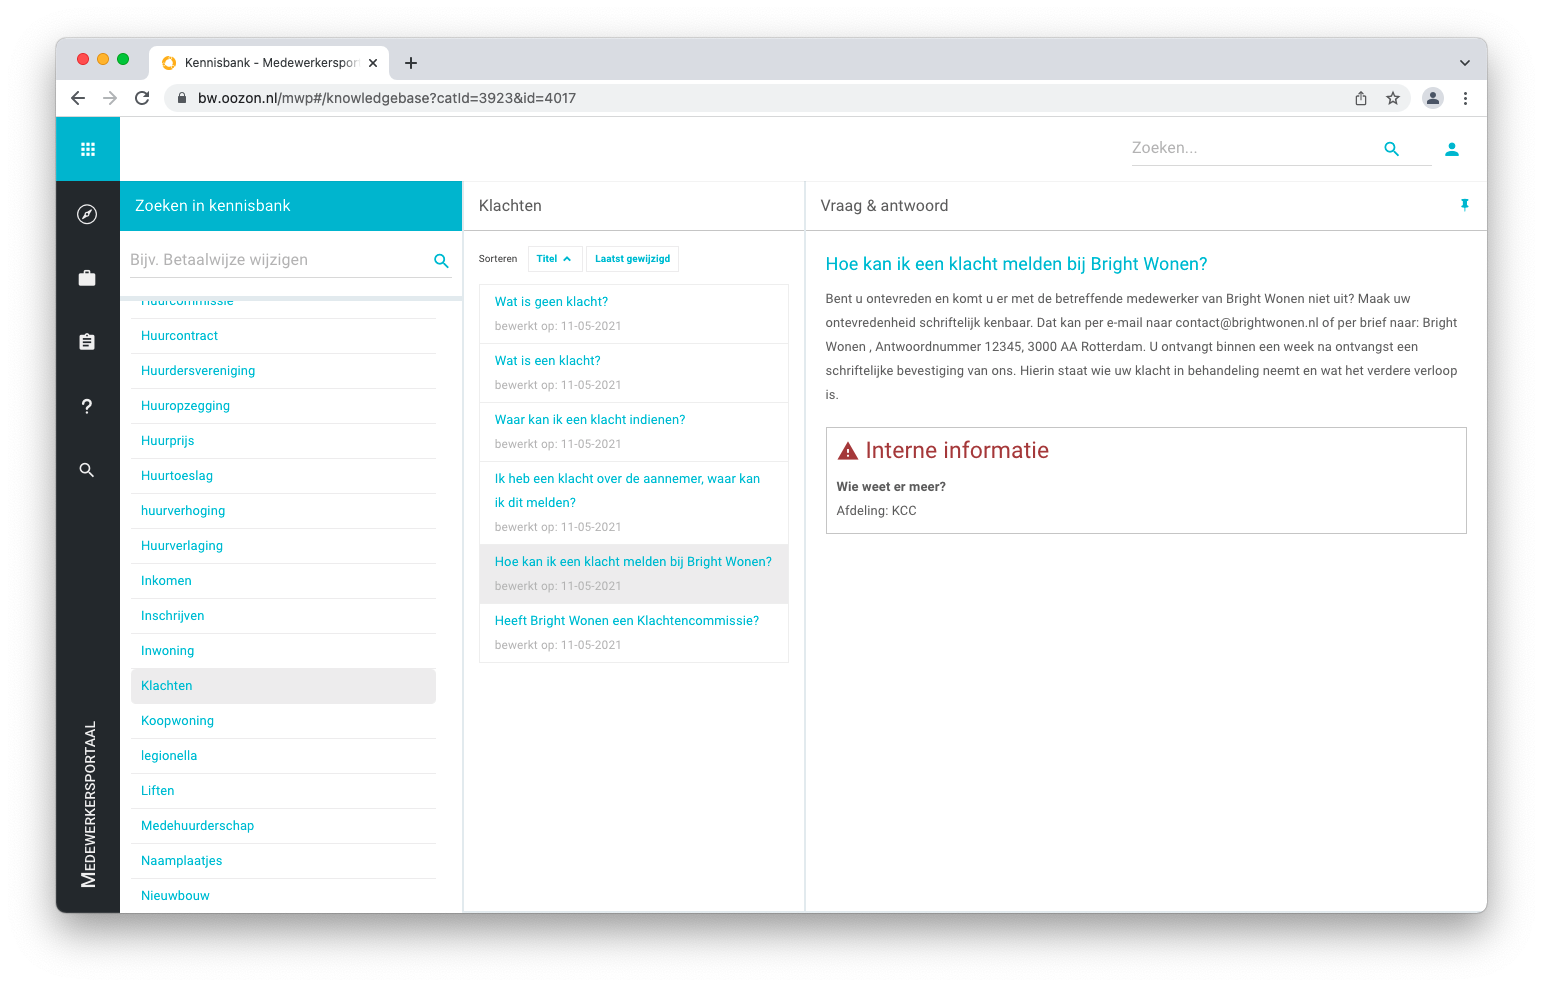Open the Koopwoning category

pos(283,721)
